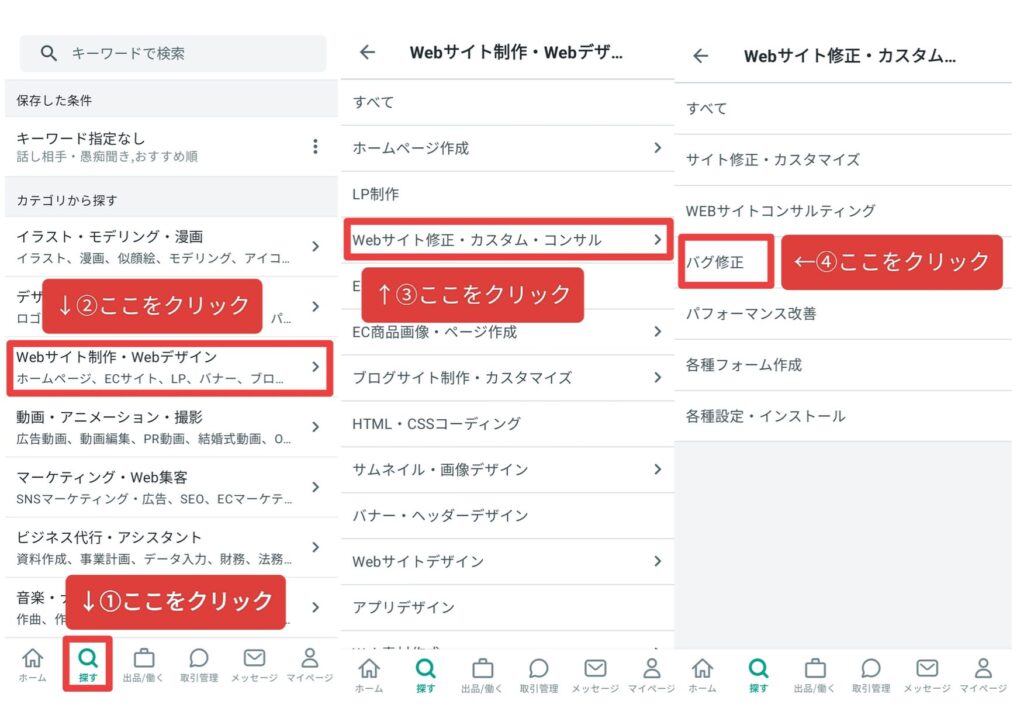Expand Webサイト制作・Webデザイン chevron in left screen

pyautogui.click(x=315, y=366)
